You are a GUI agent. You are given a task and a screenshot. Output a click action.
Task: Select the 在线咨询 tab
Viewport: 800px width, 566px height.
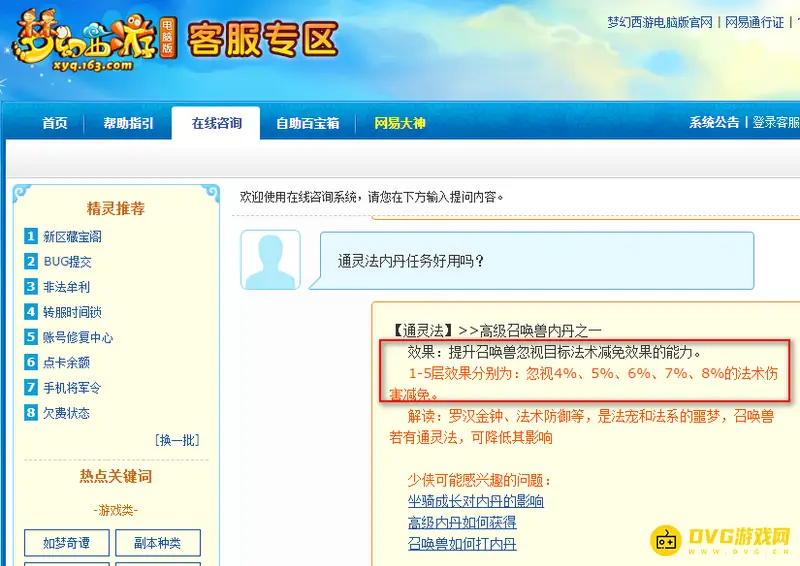click(x=216, y=123)
